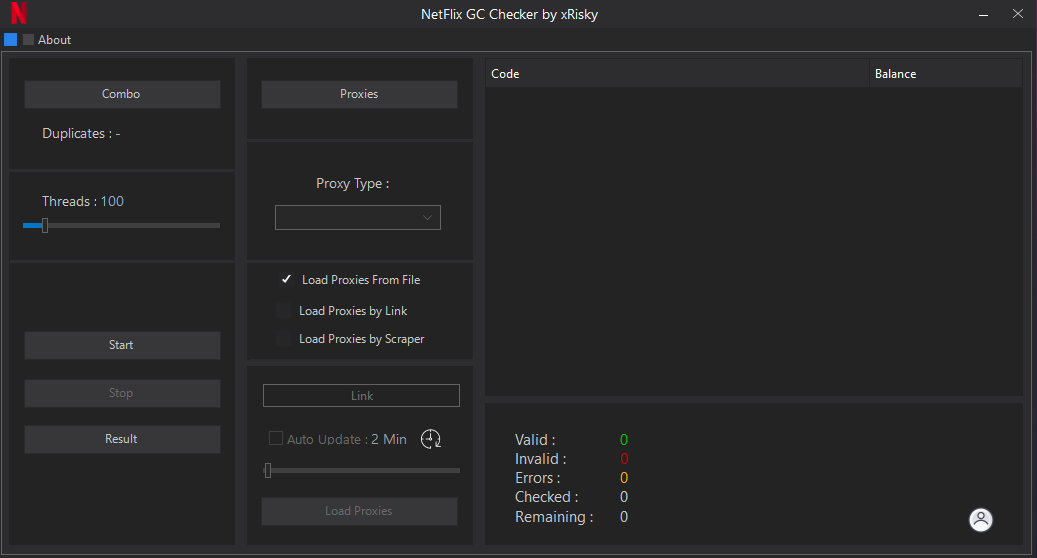This screenshot has height=558, width=1037.
Task: Enable Load Proxies by Scraper
Action: [x=283, y=339]
